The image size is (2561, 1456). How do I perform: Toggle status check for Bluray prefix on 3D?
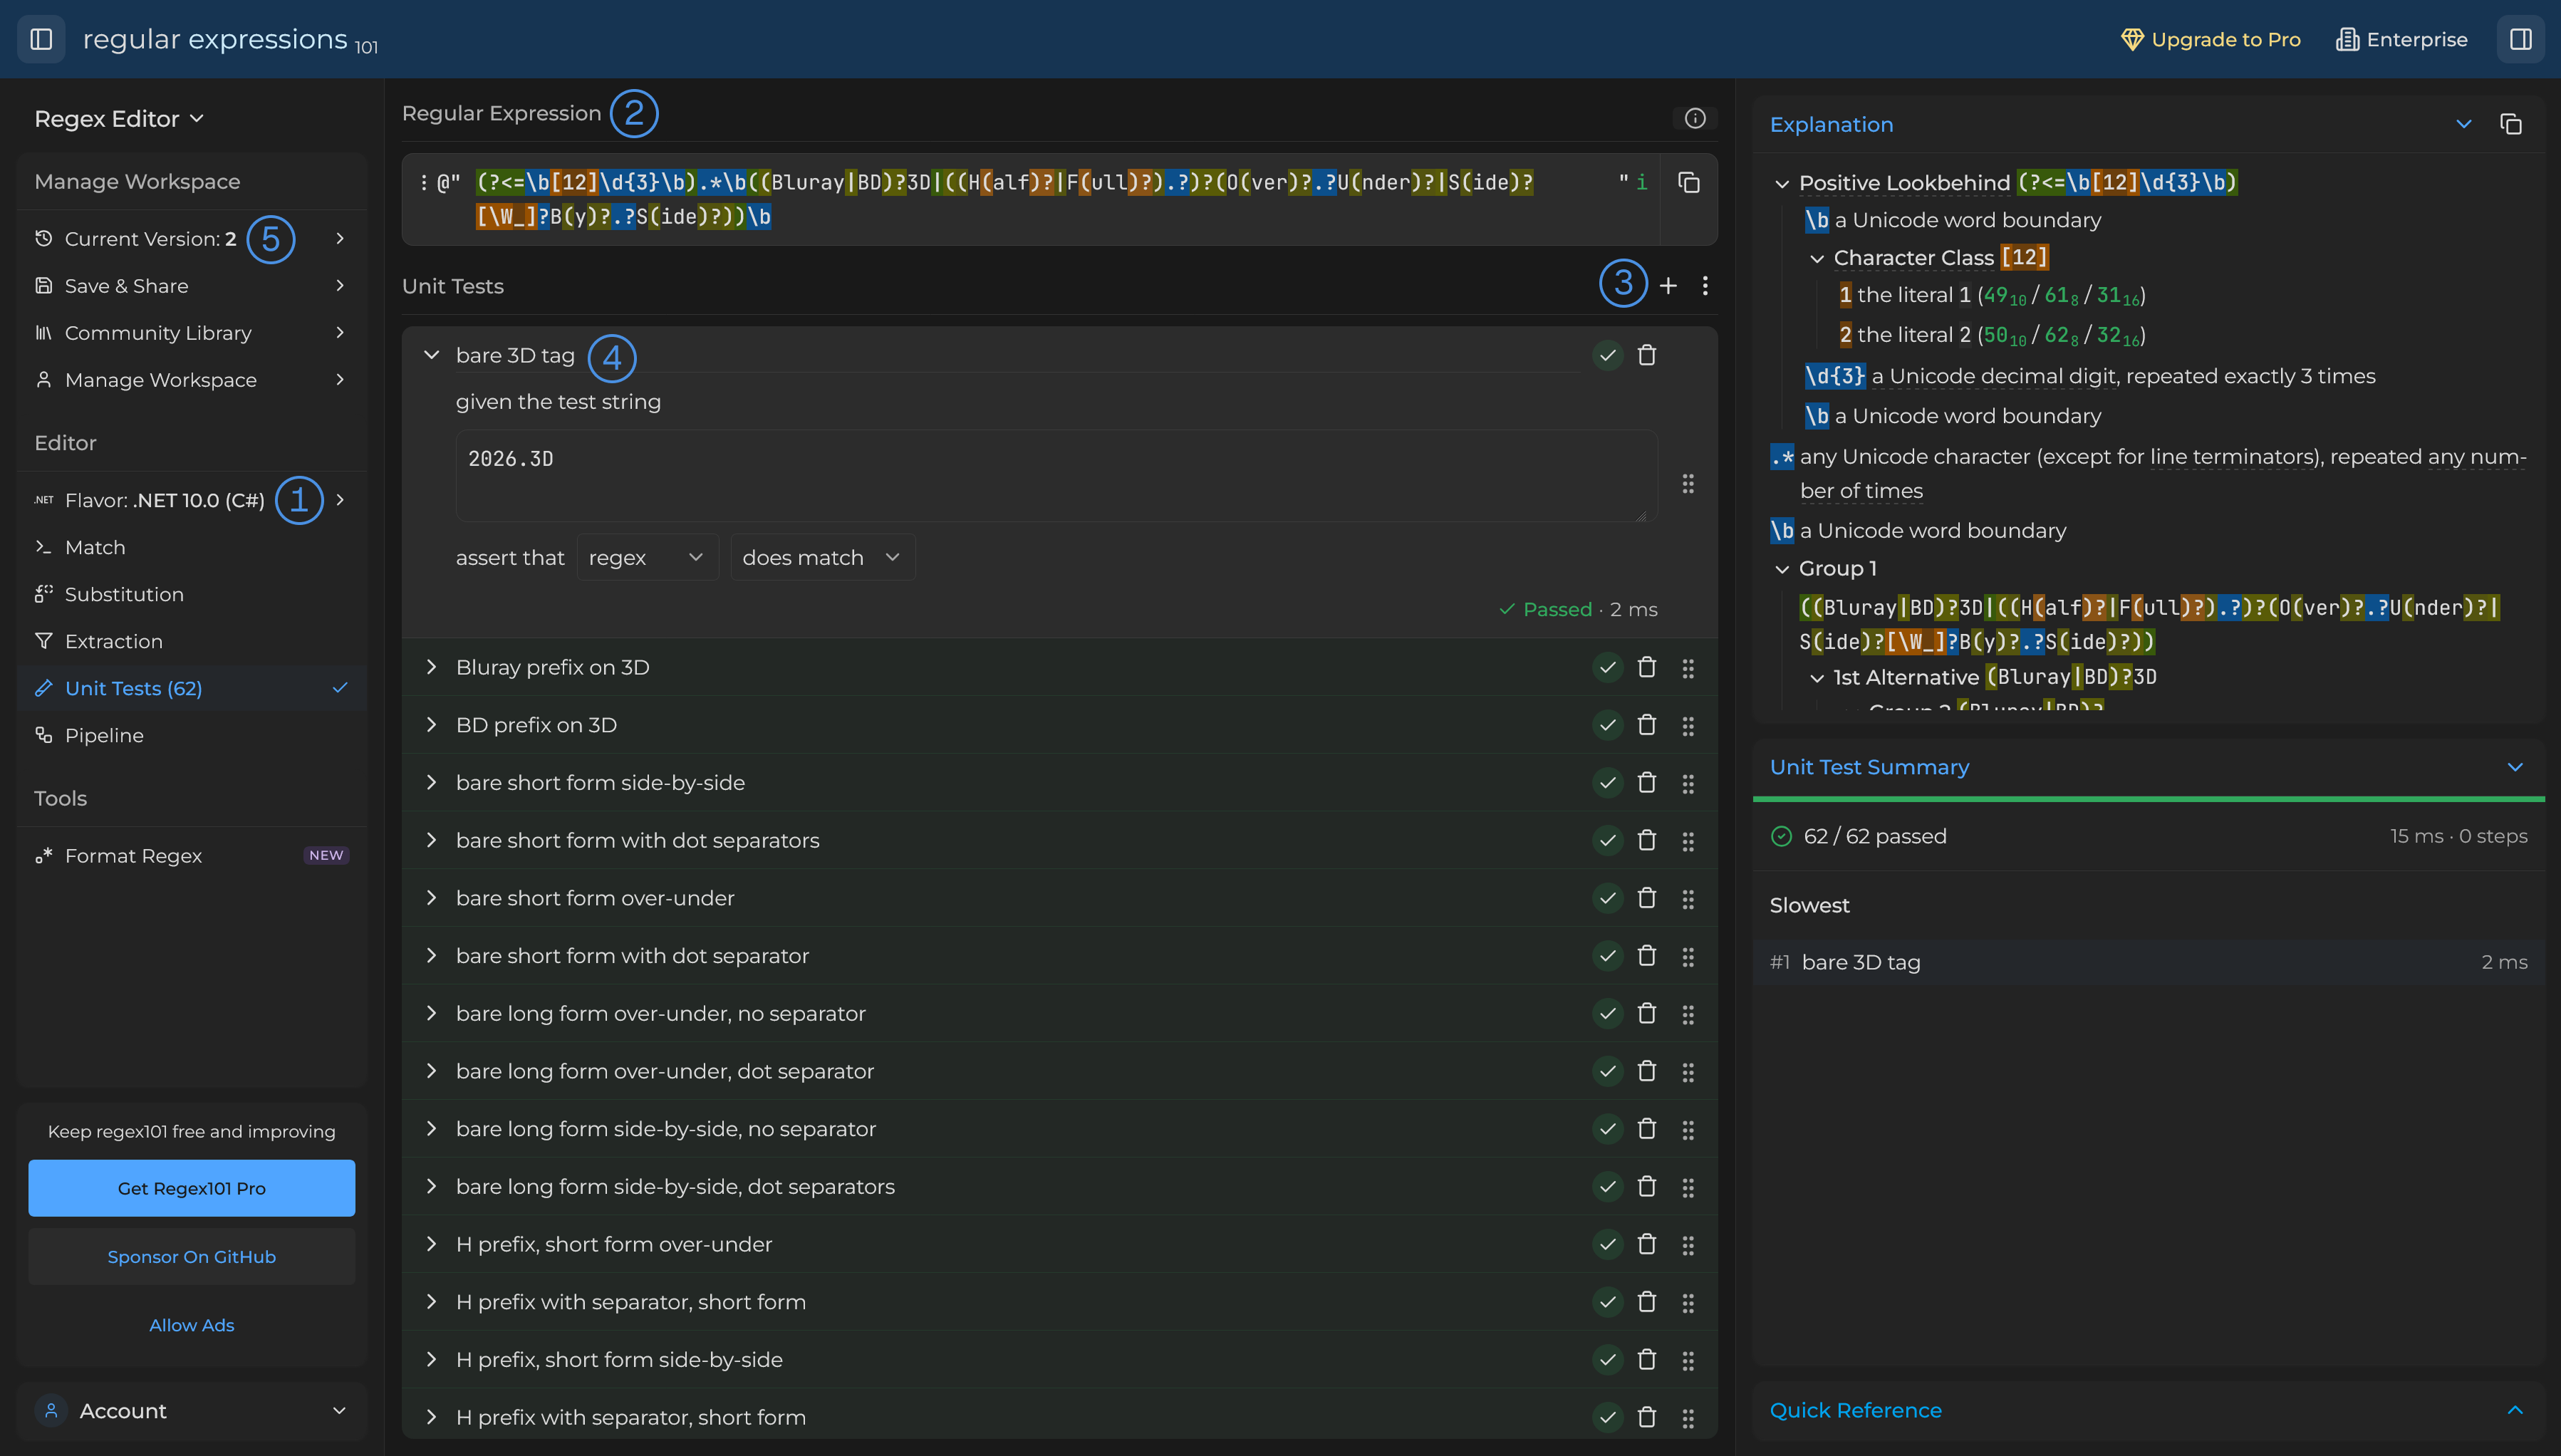coord(1607,667)
